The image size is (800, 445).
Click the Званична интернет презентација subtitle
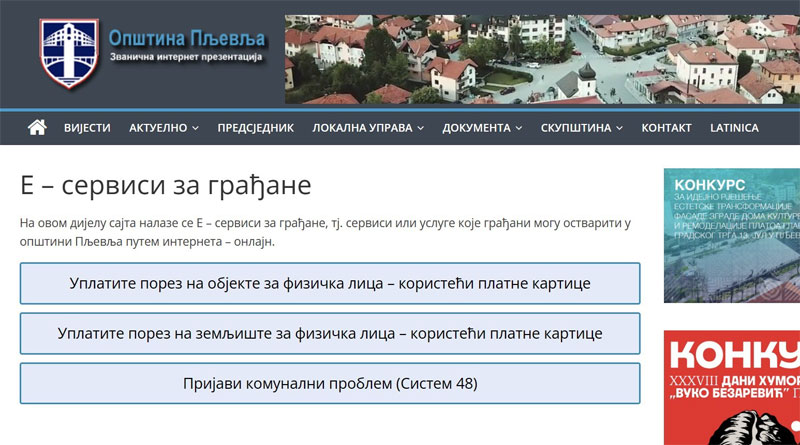pos(186,61)
